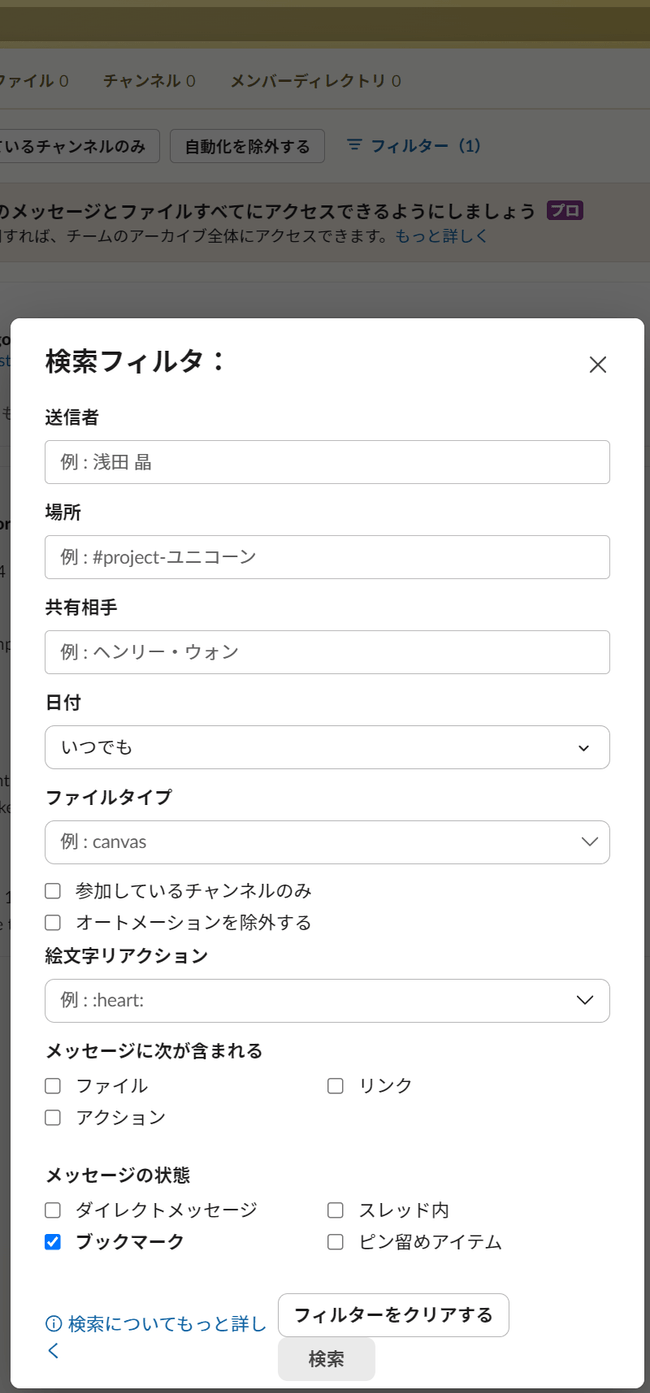Toggle the 自動化を除外する filter button
Screen dimensions: 650x1393
(x=247, y=145)
